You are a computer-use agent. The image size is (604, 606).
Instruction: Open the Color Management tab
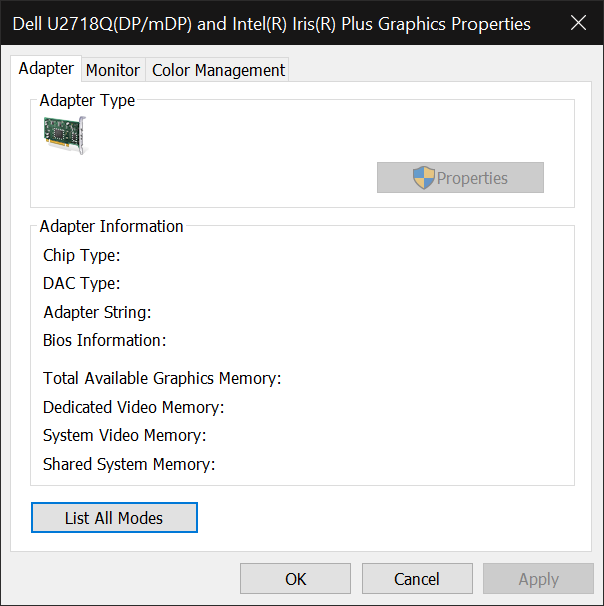(x=218, y=70)
